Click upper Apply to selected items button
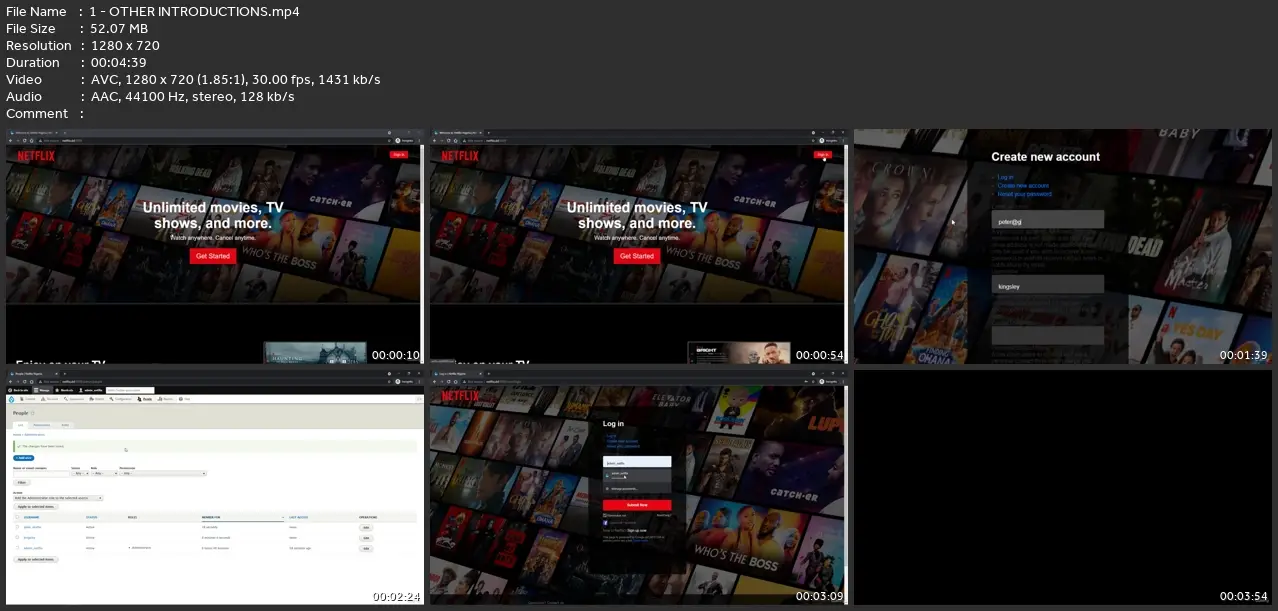 pos(36,507)
